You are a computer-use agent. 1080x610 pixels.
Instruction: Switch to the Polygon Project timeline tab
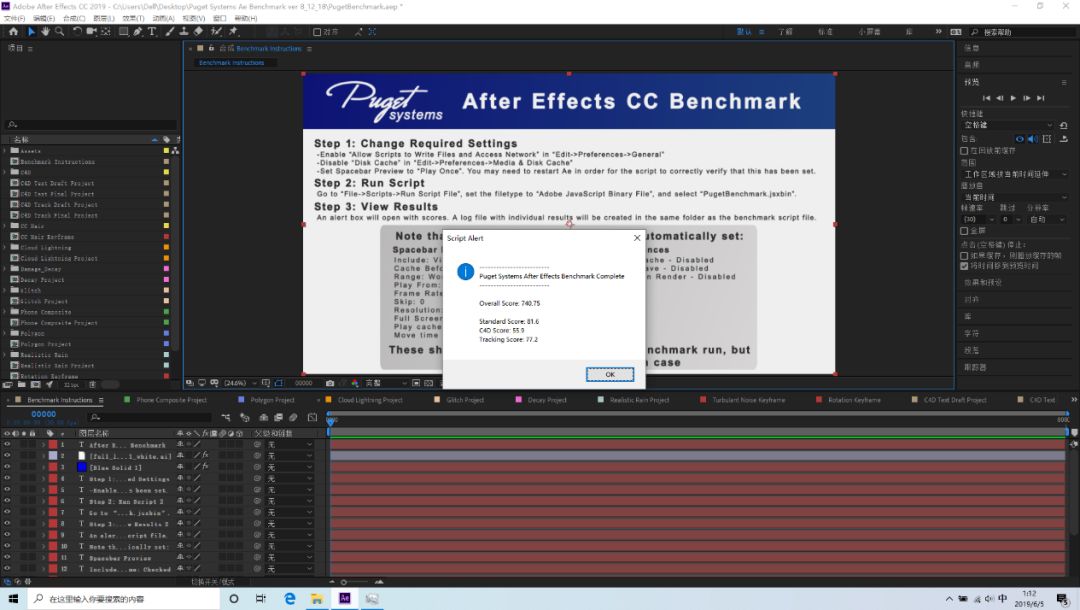pos(272,400)
